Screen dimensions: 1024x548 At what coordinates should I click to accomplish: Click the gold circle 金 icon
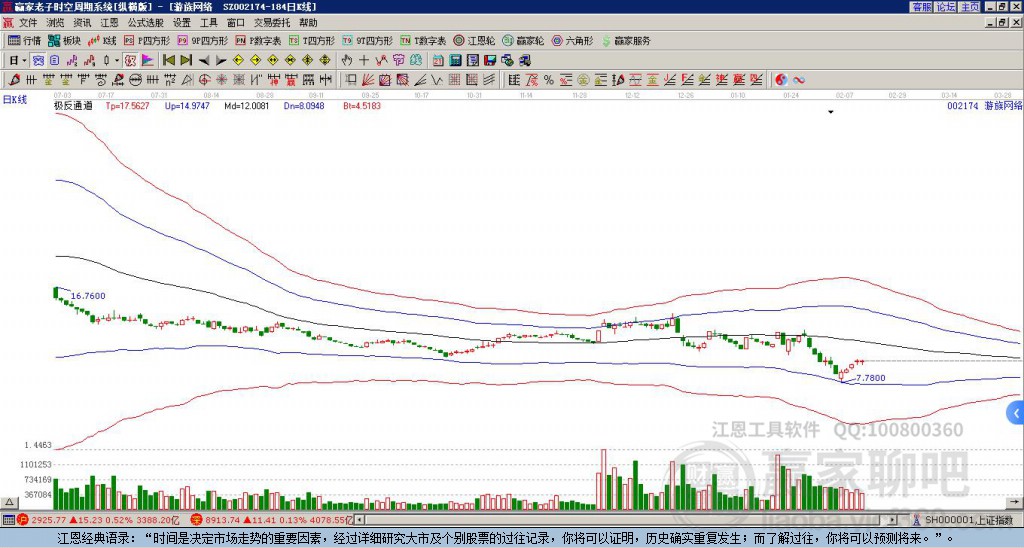(x=583, y=80)
